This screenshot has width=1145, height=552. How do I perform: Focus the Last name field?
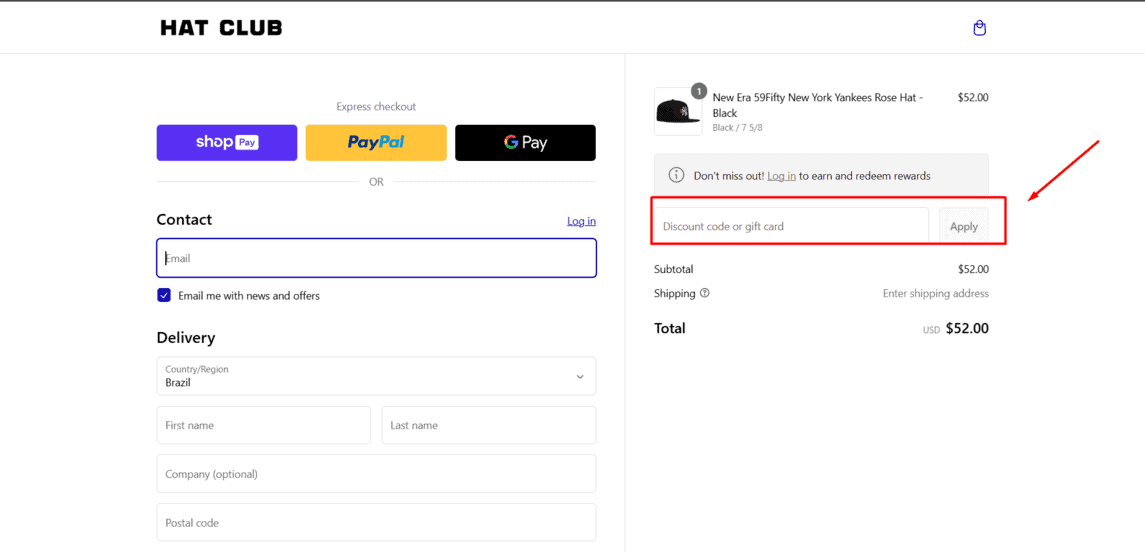pyautogui.click(x=489, y=425)
